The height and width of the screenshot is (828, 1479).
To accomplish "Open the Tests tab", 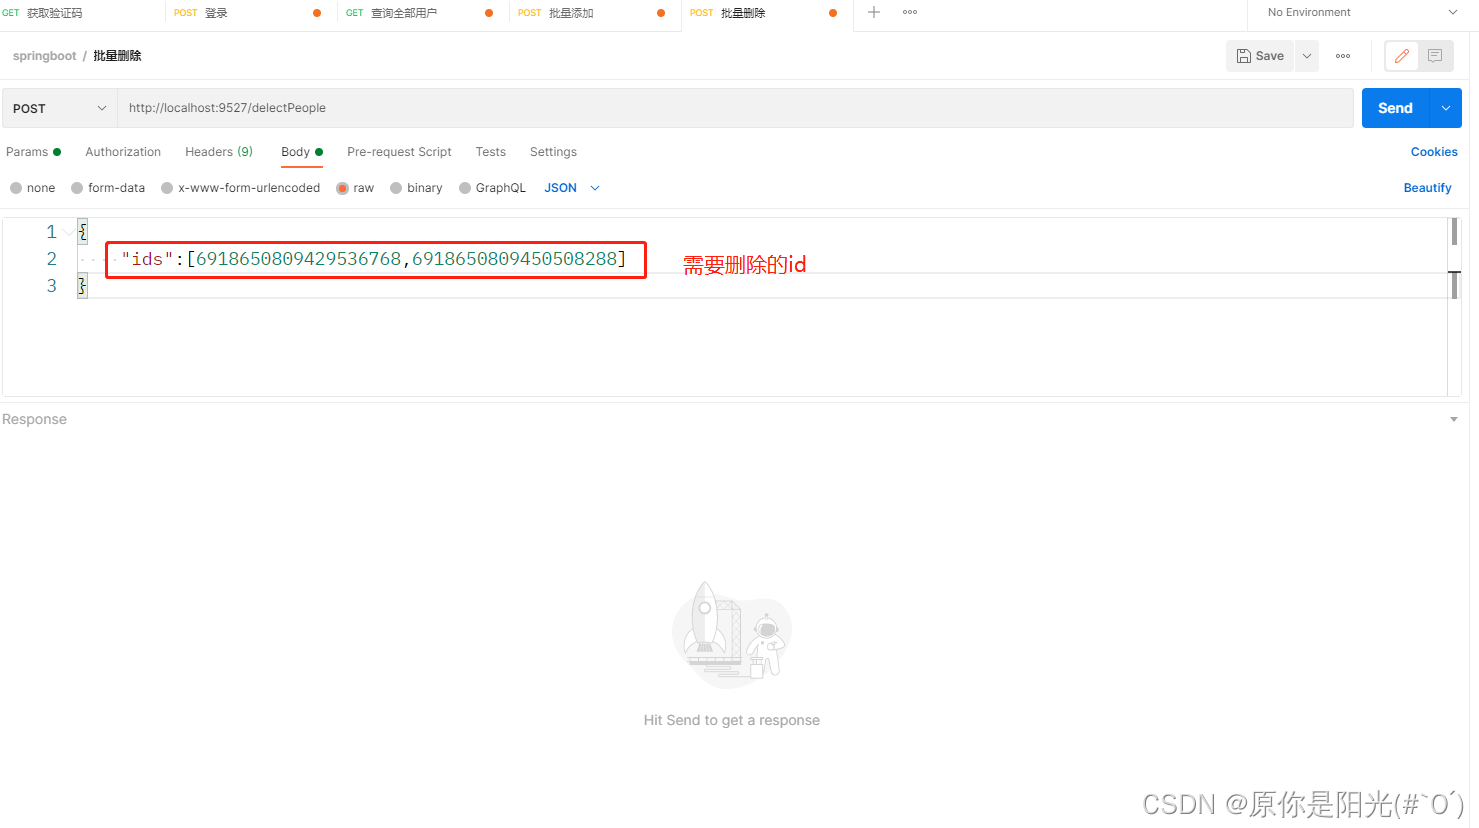I will pos(490,152).
